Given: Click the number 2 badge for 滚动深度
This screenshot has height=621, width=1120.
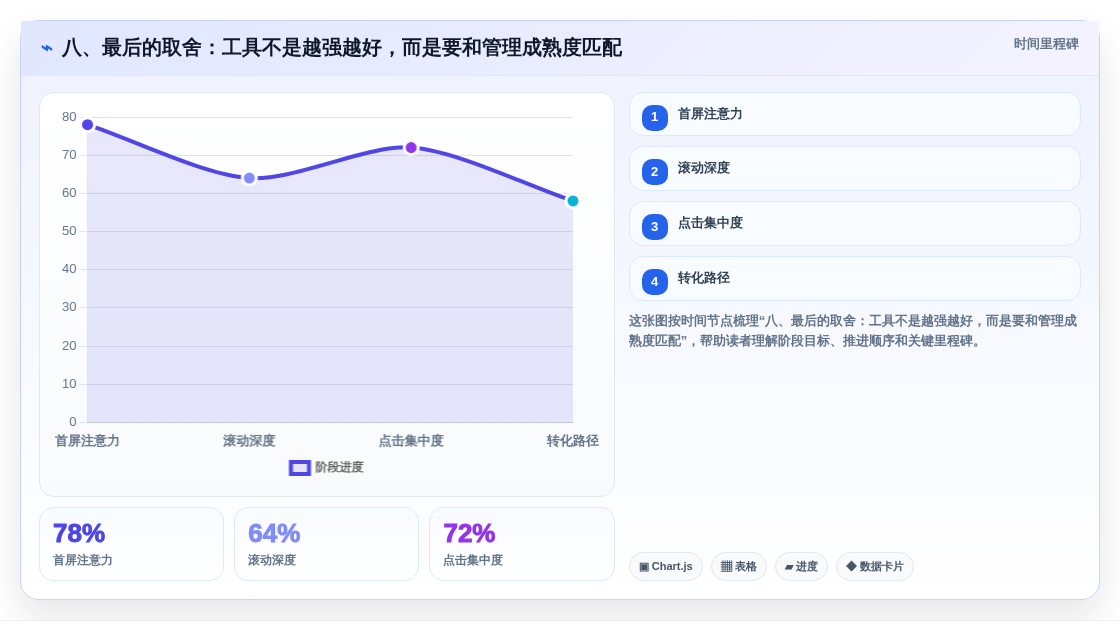Looking at the screenshot, I should coord(654,172).
